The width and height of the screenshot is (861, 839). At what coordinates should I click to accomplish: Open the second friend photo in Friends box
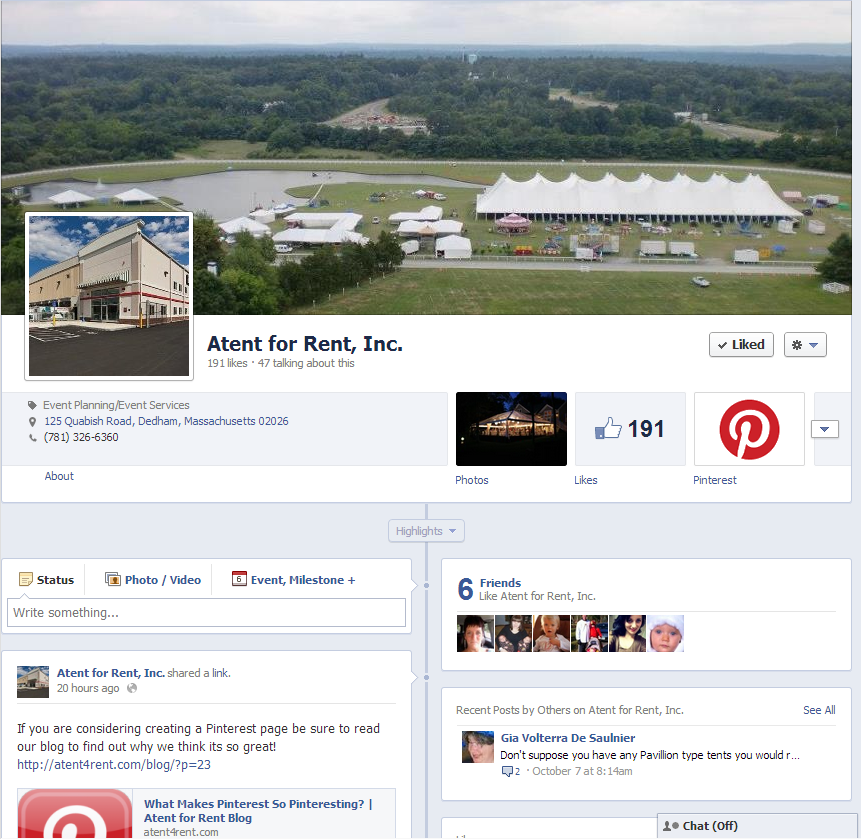click(x=513, y=634)
